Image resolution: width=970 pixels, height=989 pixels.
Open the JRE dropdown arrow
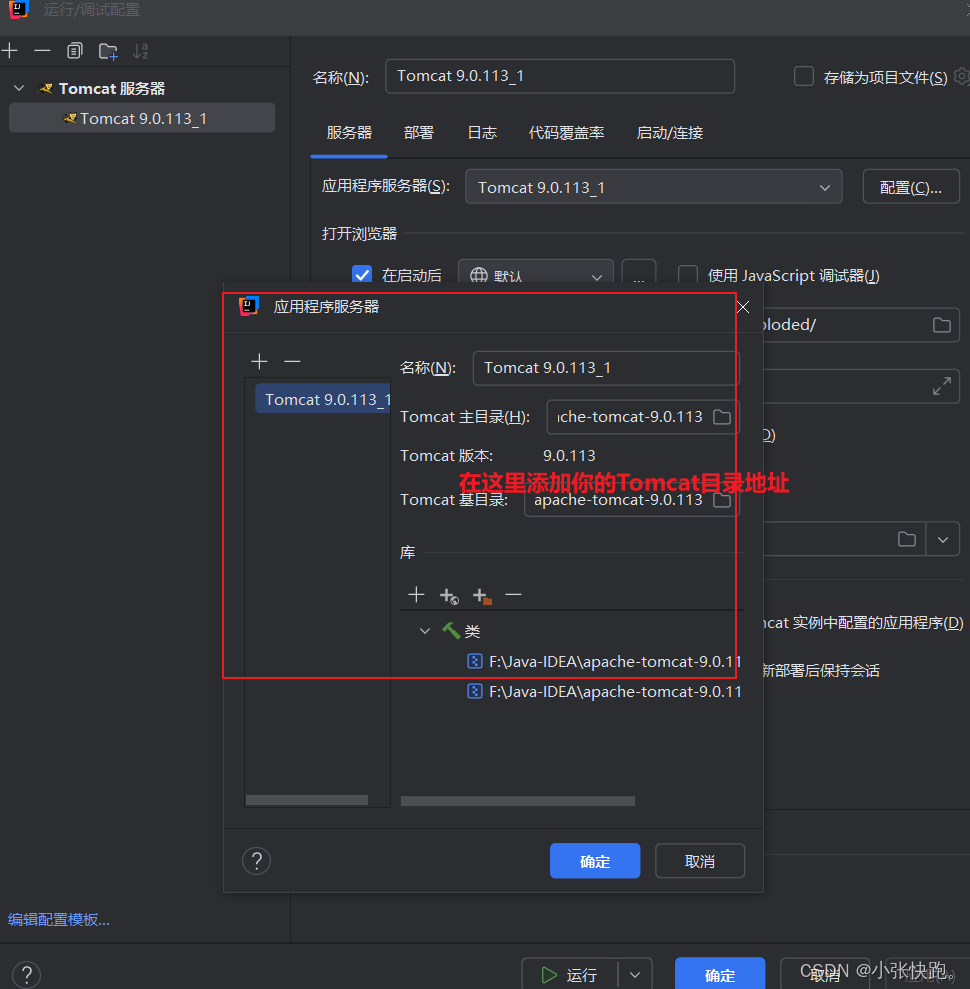coord(943,539)
